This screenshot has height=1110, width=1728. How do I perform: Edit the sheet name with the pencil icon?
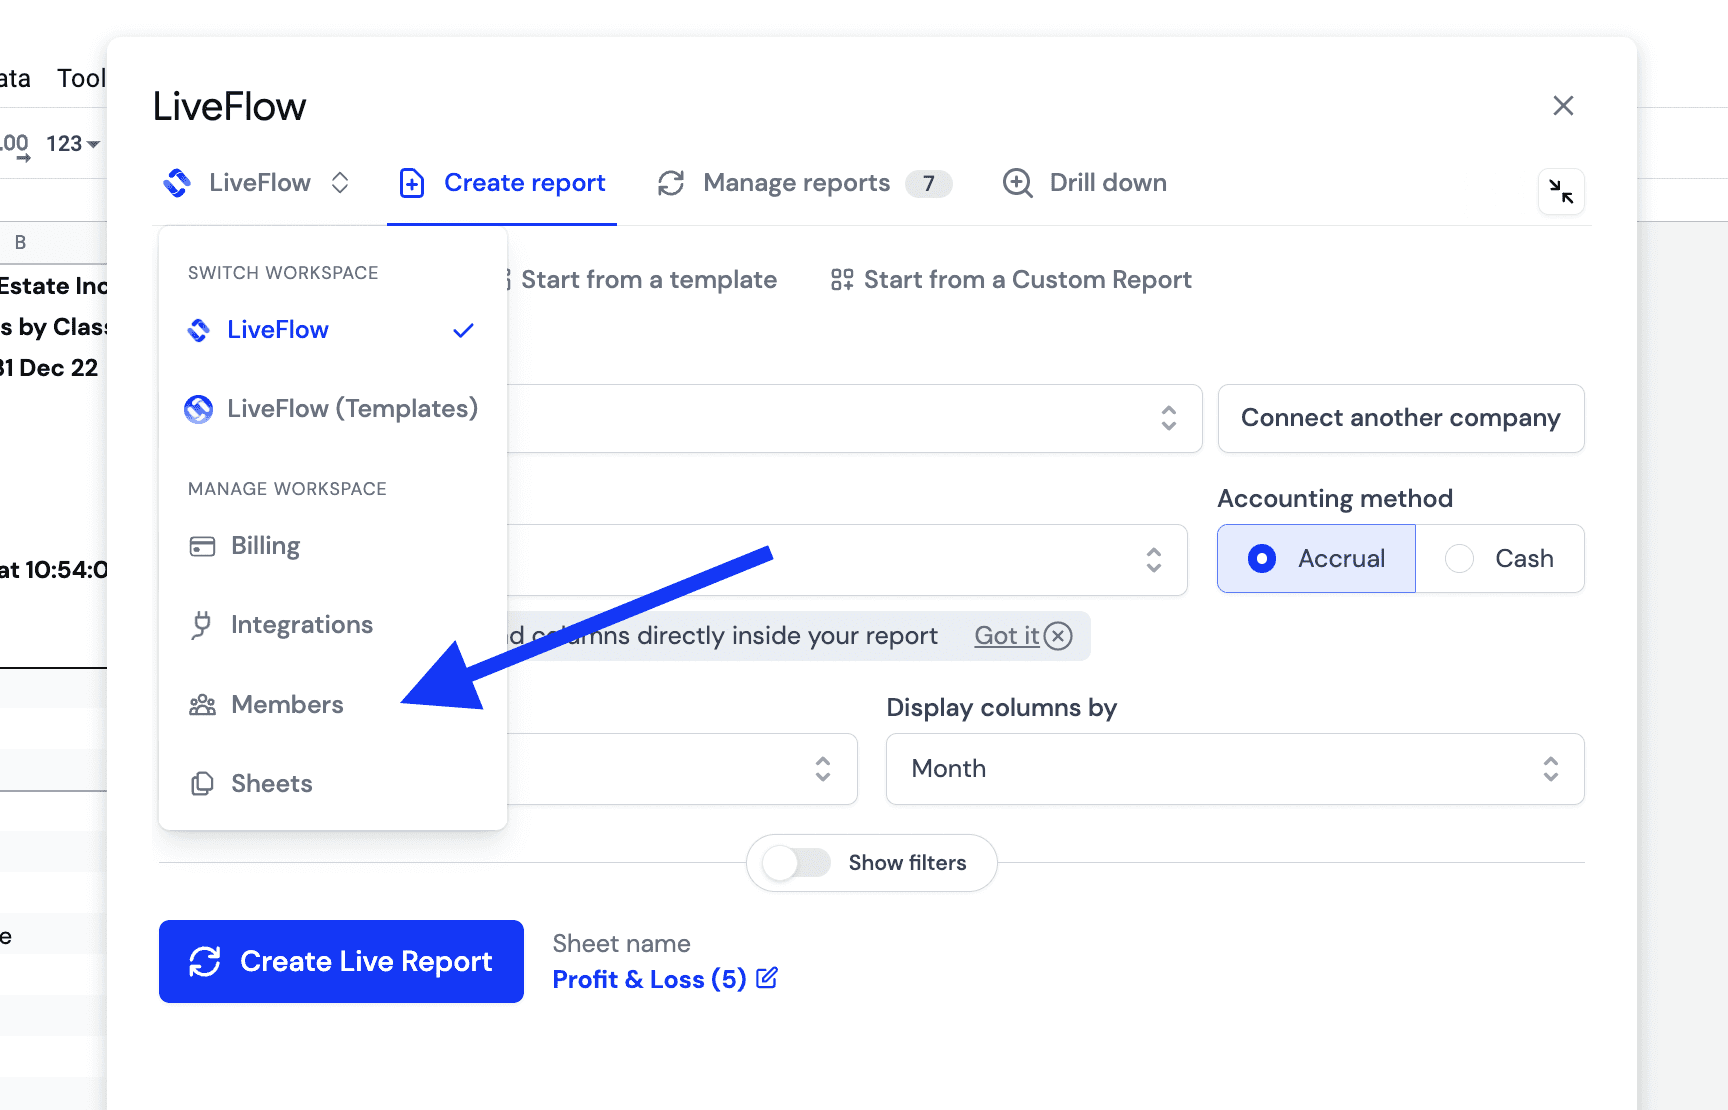point(767,978)
